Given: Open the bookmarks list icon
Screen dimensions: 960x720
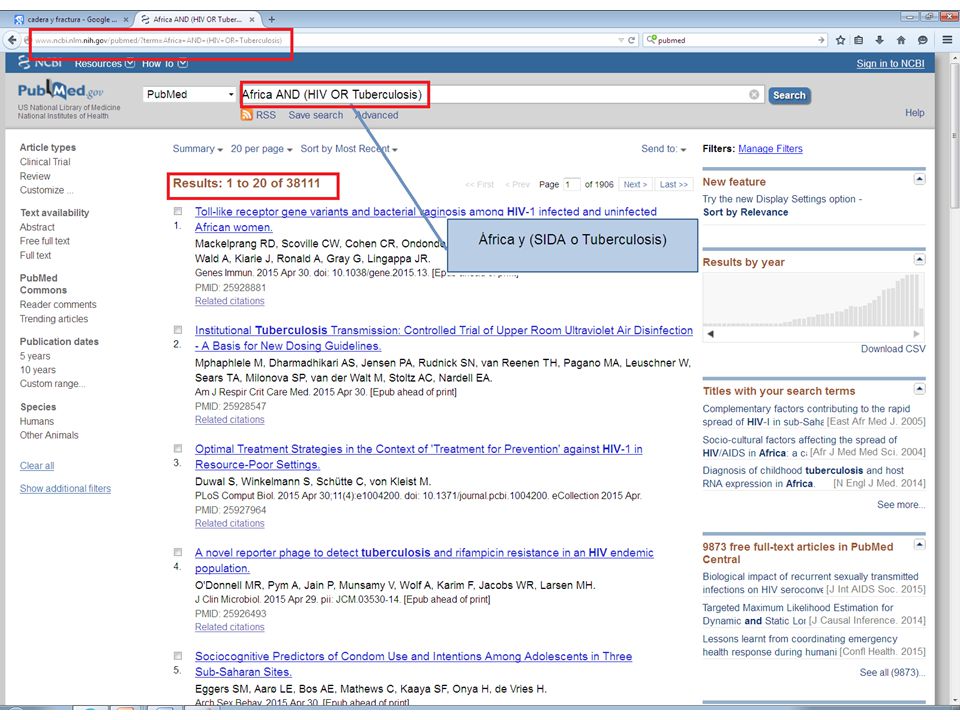Looking at the screenshot, I should click(x=859, y=40).
